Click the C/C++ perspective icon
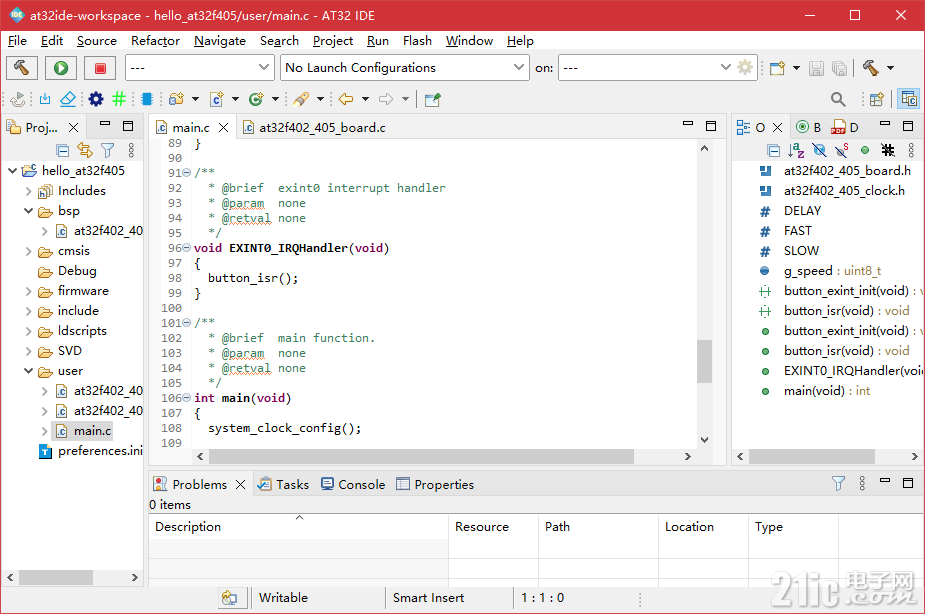 908,98
